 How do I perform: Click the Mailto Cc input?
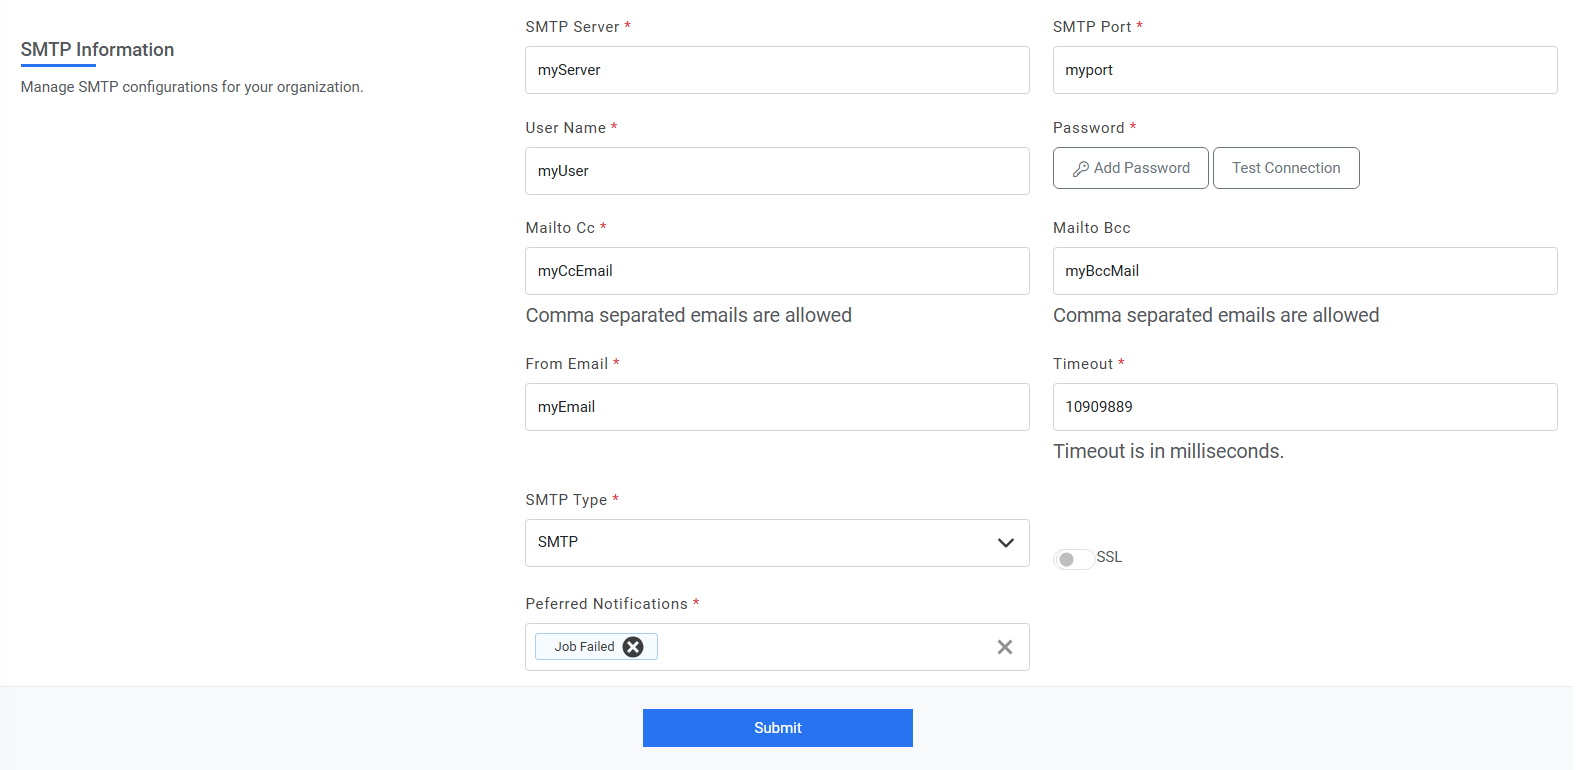click(776, 271)
